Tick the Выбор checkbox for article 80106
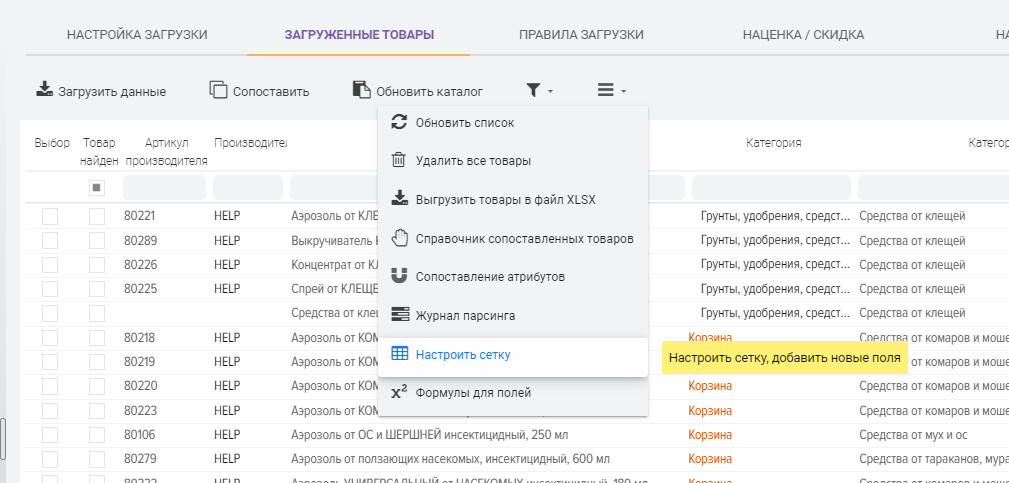The height and width of the screenshot is (483, 1009). point(50,435)
